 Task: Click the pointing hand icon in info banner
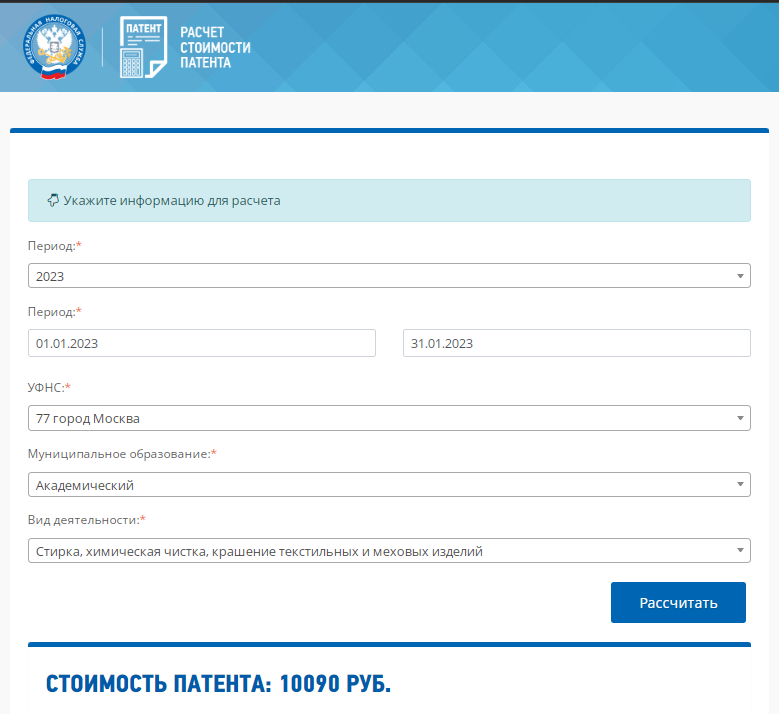(53, 200)
